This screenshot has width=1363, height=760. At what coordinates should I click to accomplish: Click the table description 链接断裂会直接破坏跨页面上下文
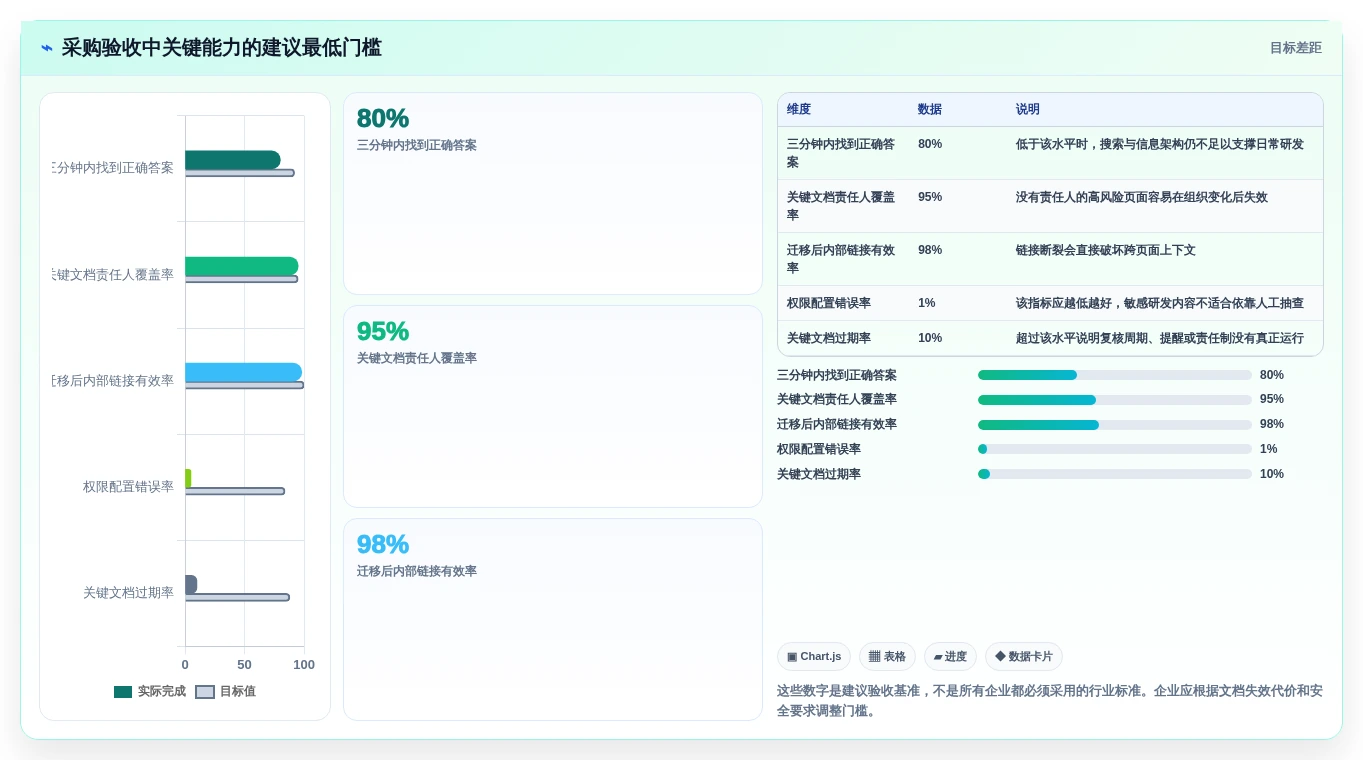click(x=1106, y=250)
